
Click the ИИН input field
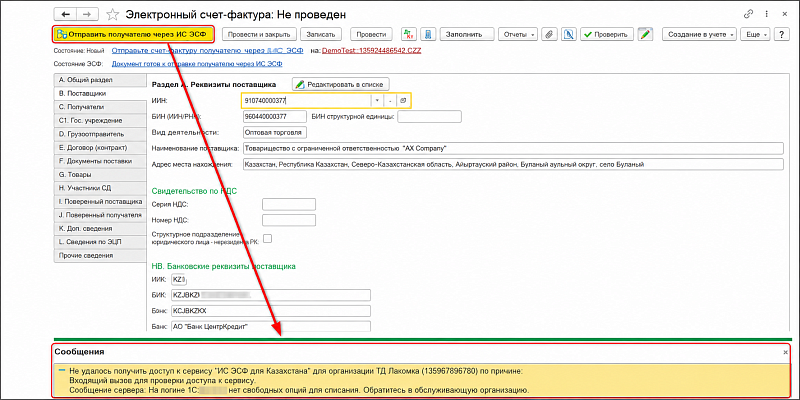[306, 101]
